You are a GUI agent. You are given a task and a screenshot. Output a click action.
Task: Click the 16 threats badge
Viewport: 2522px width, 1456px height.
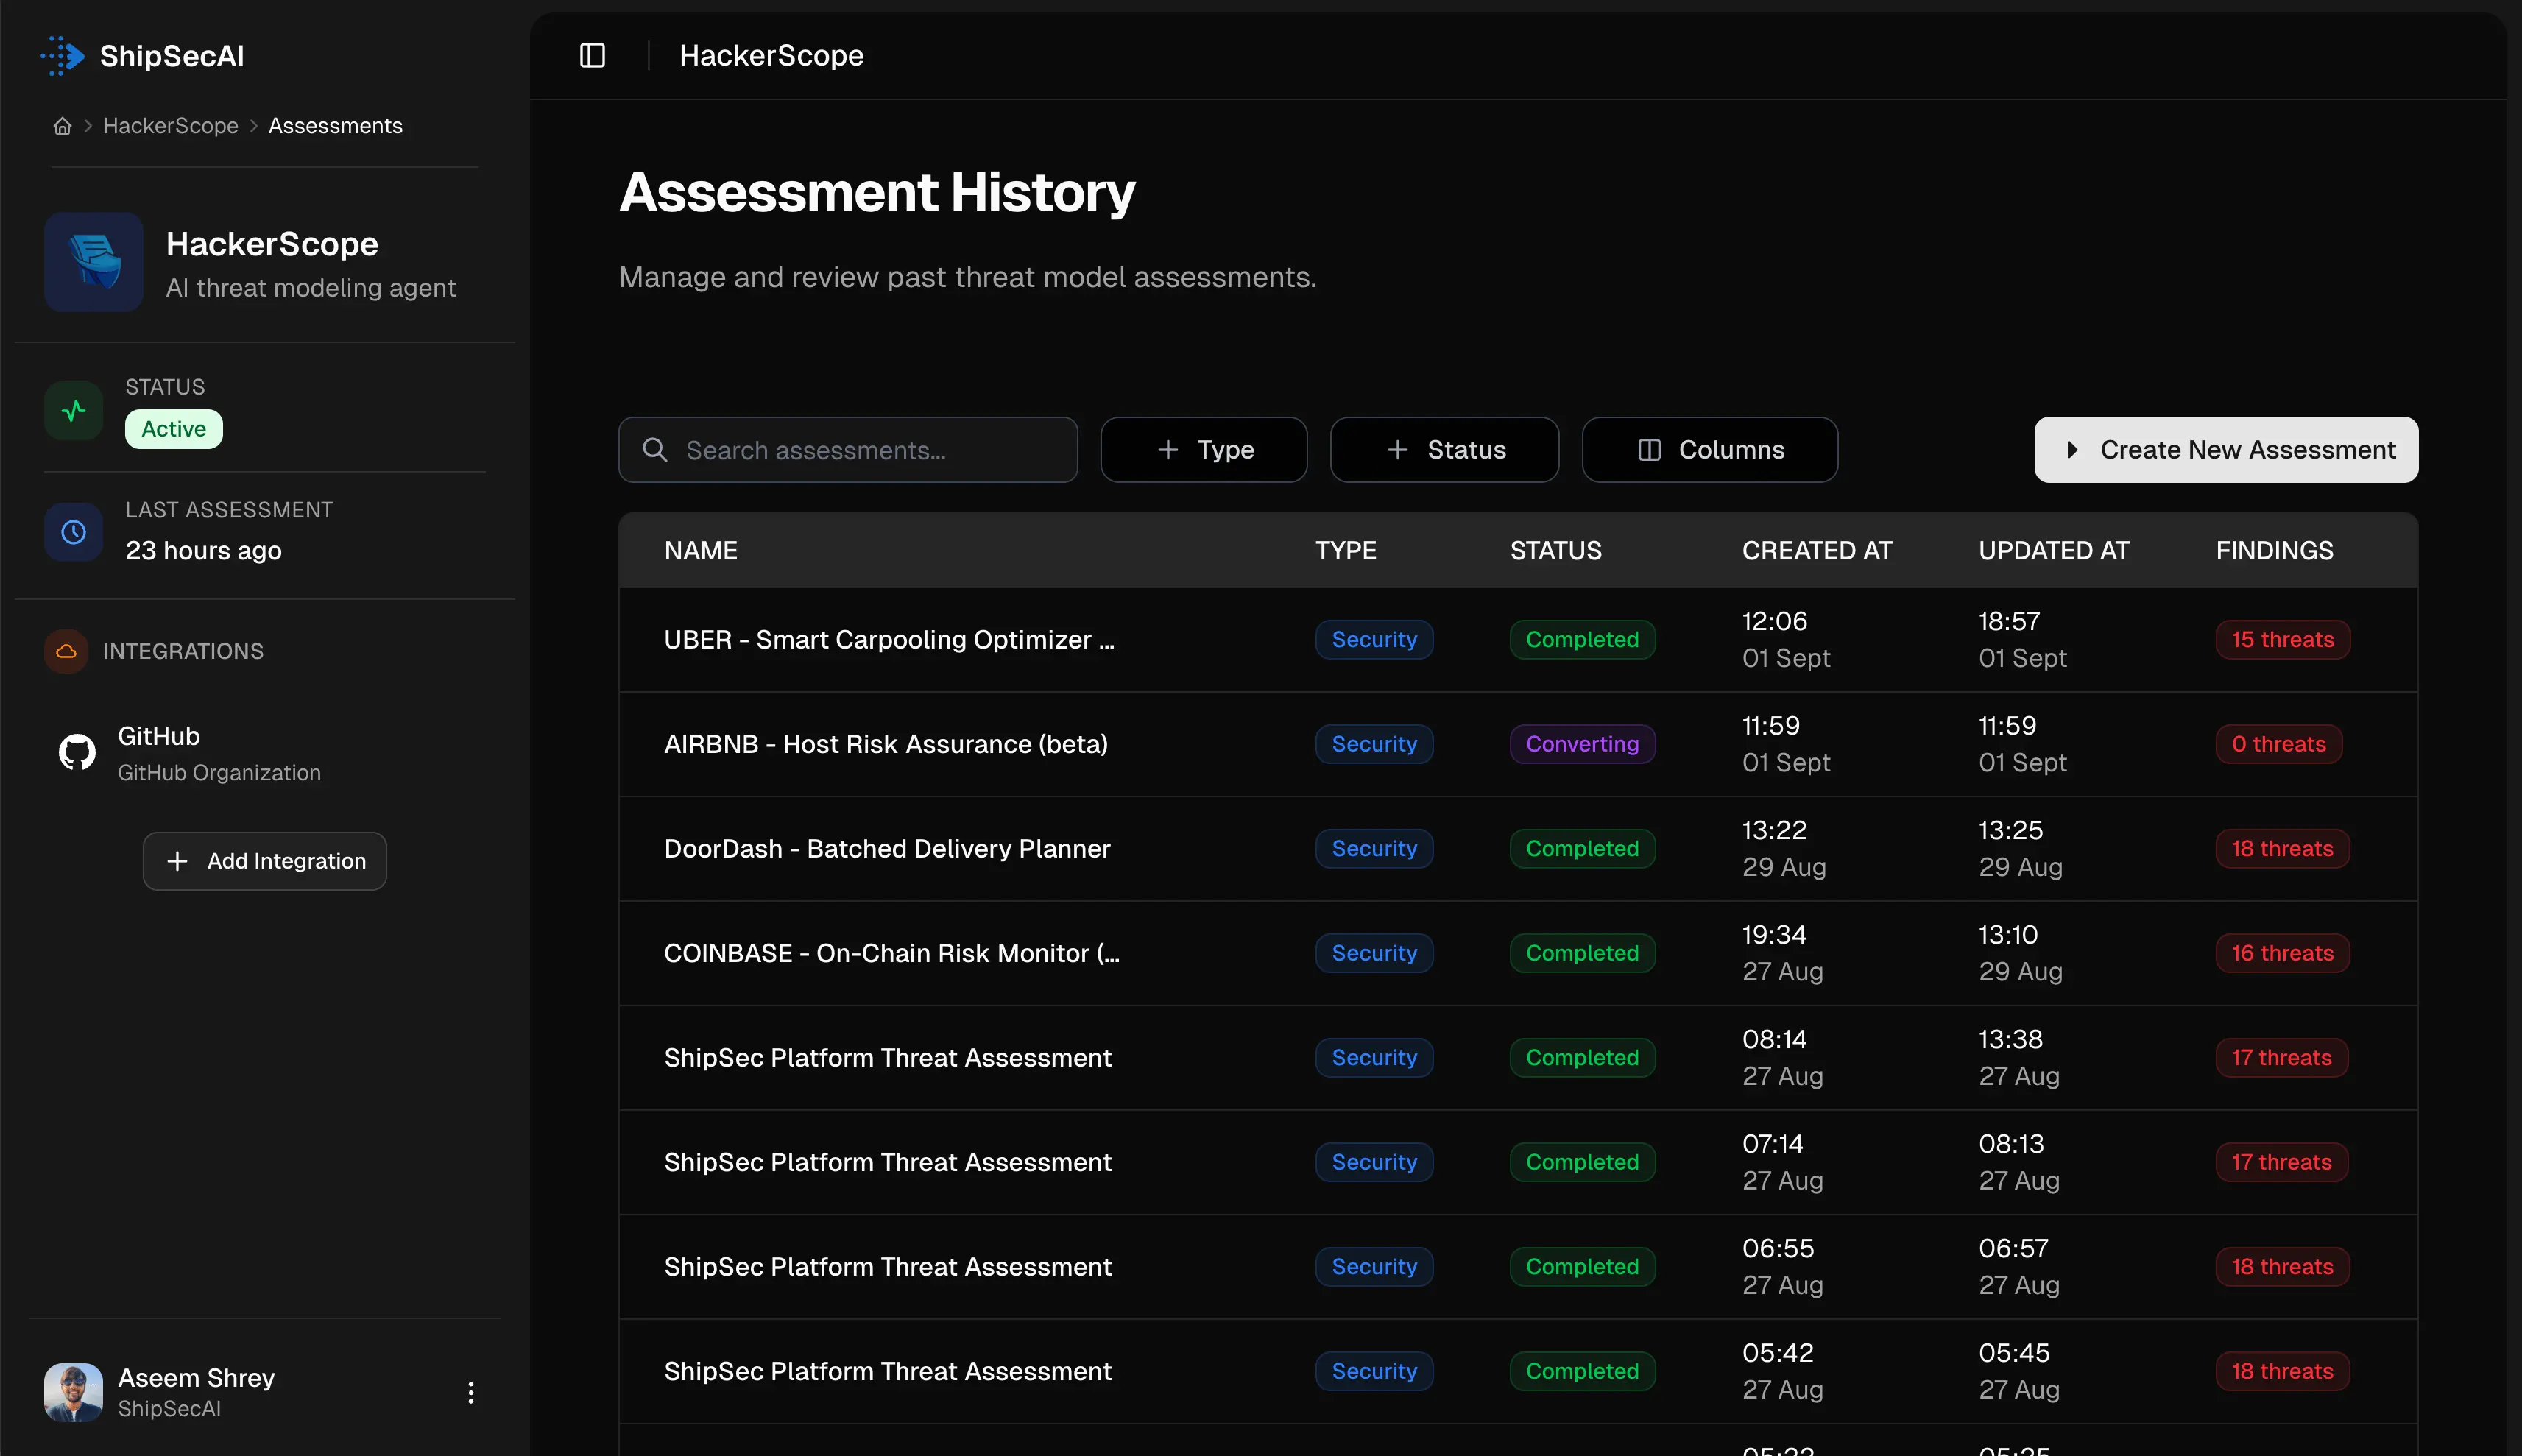pyautogui.click(x=2282, y=953)
